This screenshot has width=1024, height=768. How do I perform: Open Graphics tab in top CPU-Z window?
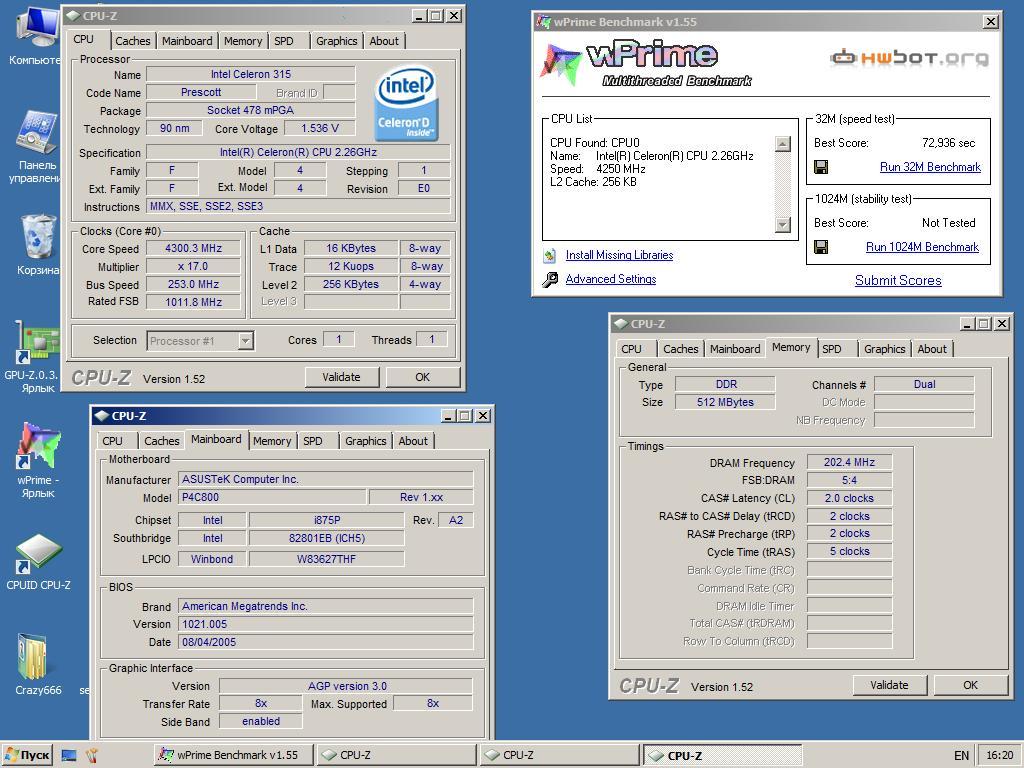336,41
